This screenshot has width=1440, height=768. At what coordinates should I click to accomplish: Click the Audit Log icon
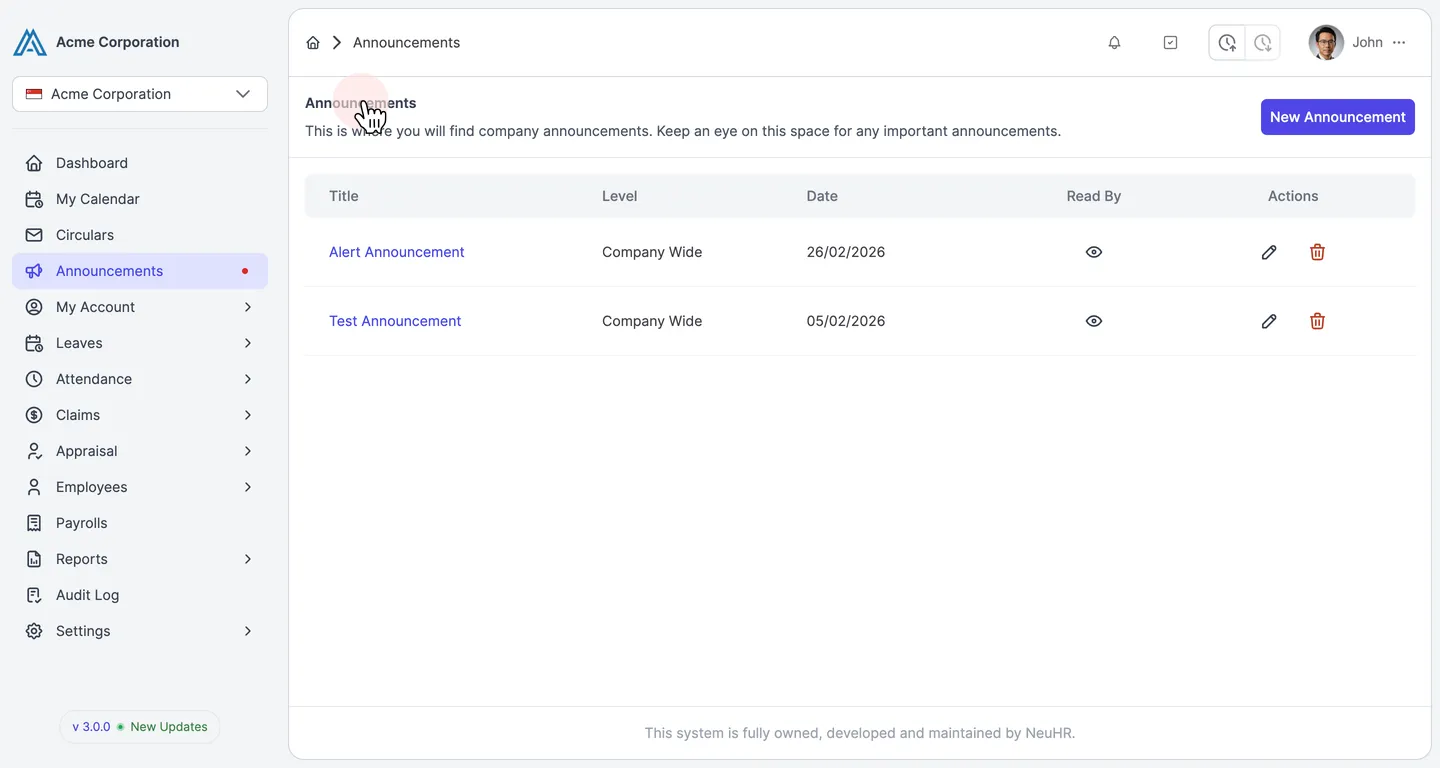coord(34,595)
